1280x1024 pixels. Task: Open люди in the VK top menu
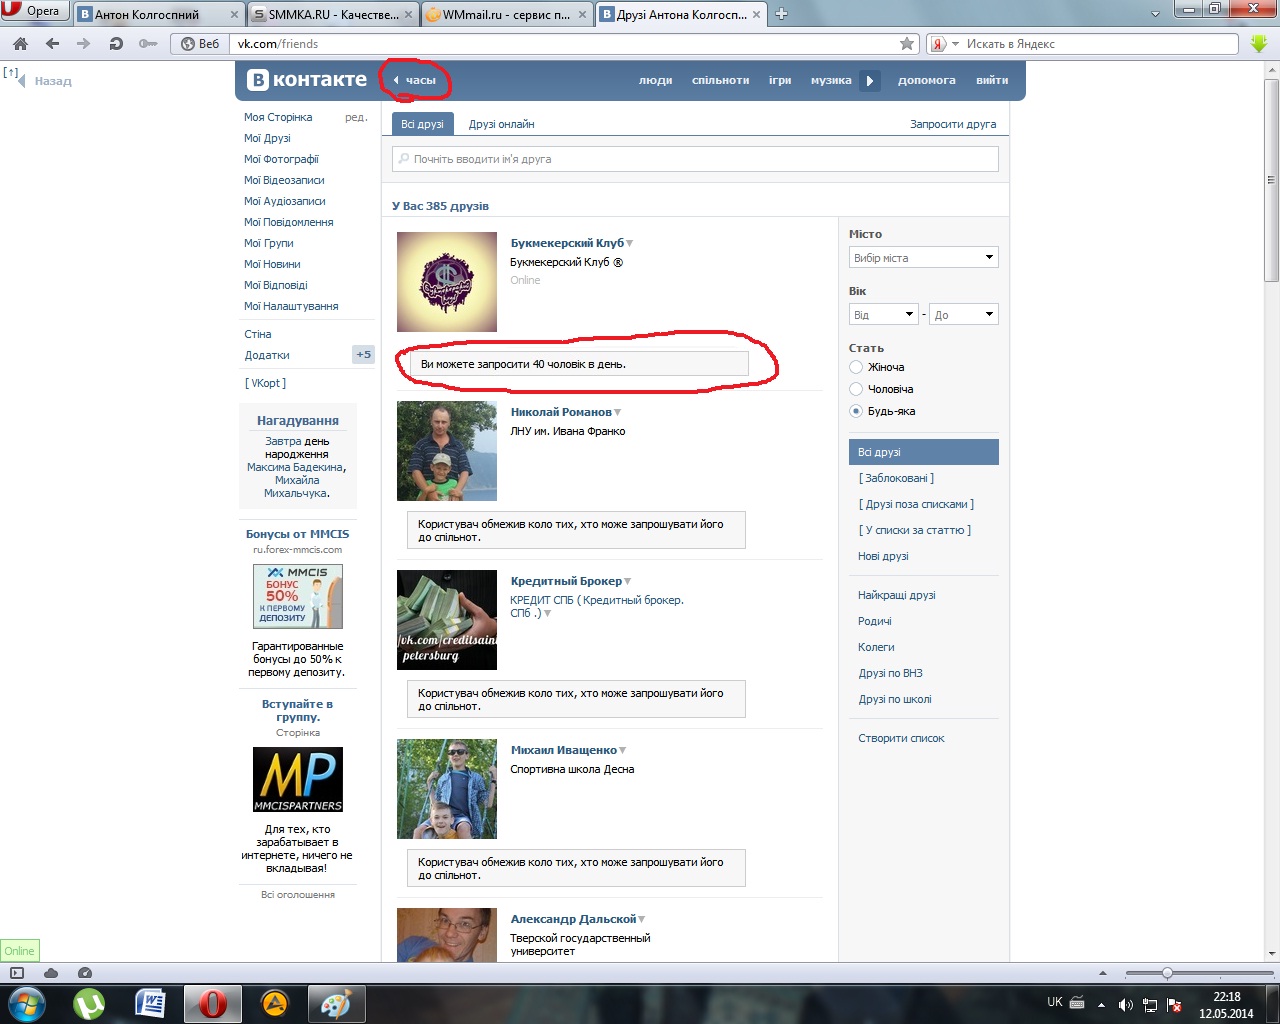(x=656, y=80)
